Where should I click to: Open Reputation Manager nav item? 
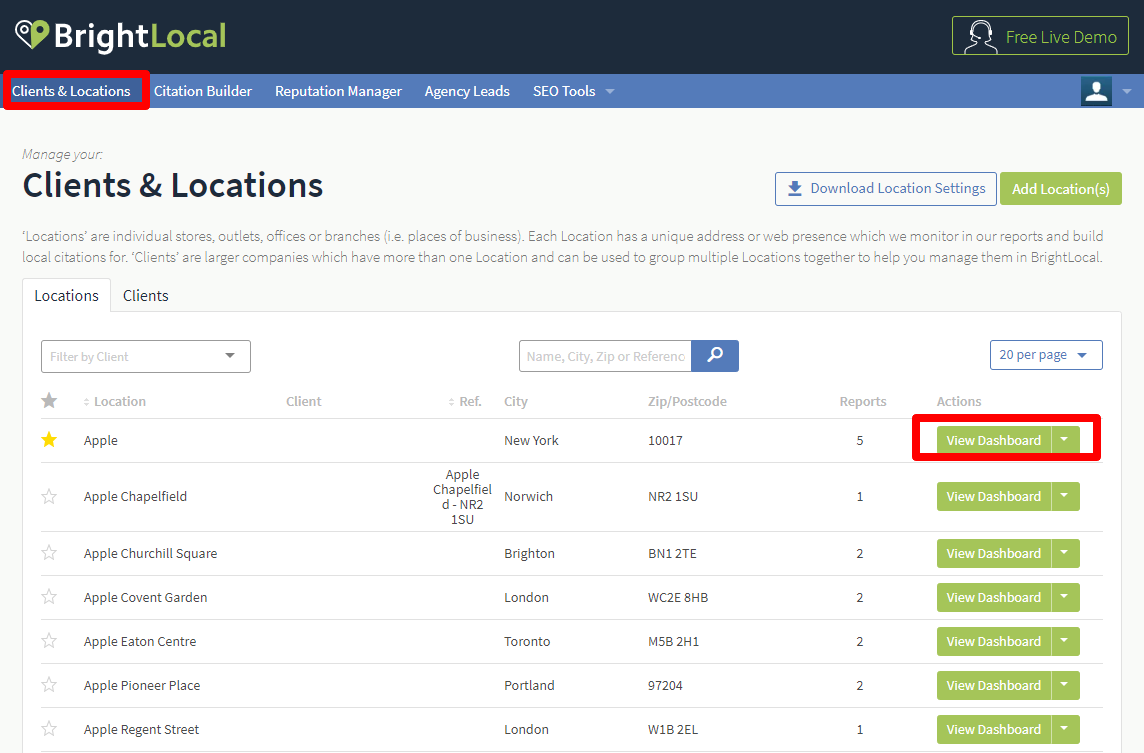(x=339, y=91)
